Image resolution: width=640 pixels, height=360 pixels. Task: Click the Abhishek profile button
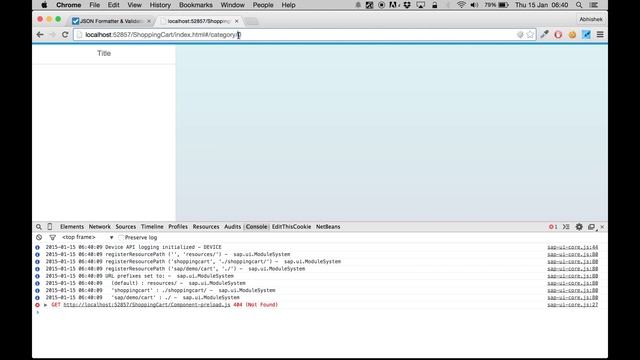[x=591, y=19]
